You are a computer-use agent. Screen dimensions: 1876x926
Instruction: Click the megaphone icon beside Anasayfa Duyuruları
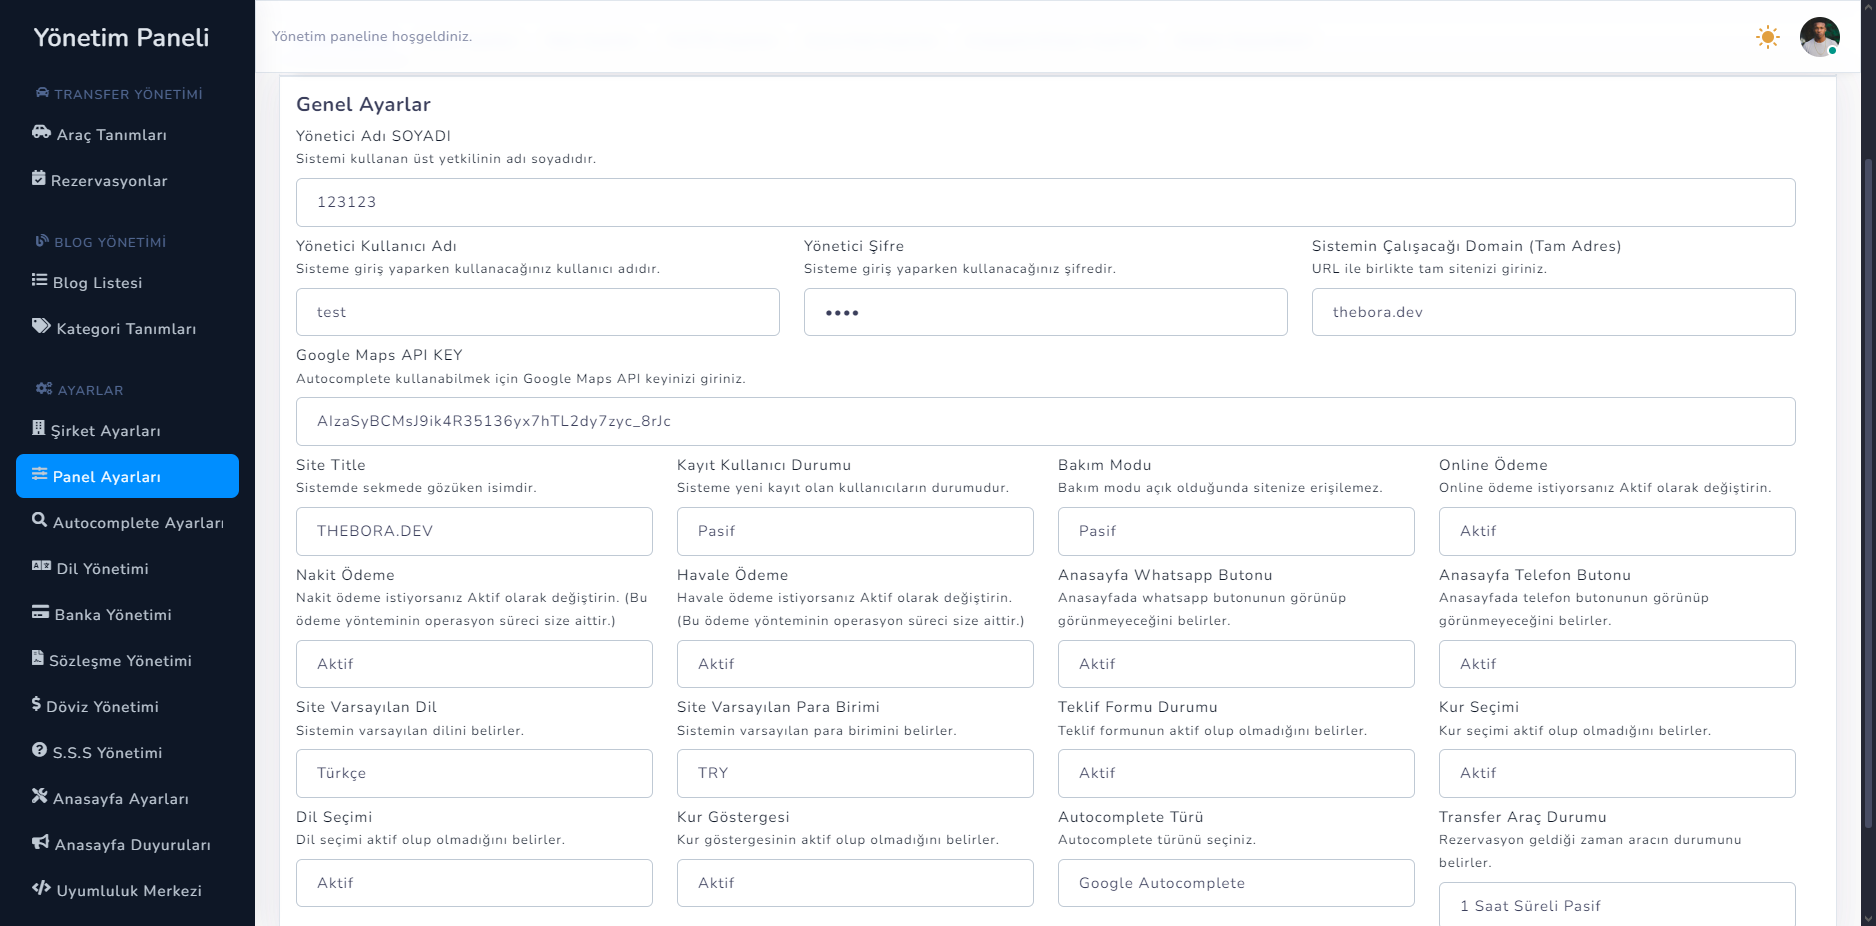(41, 842)
